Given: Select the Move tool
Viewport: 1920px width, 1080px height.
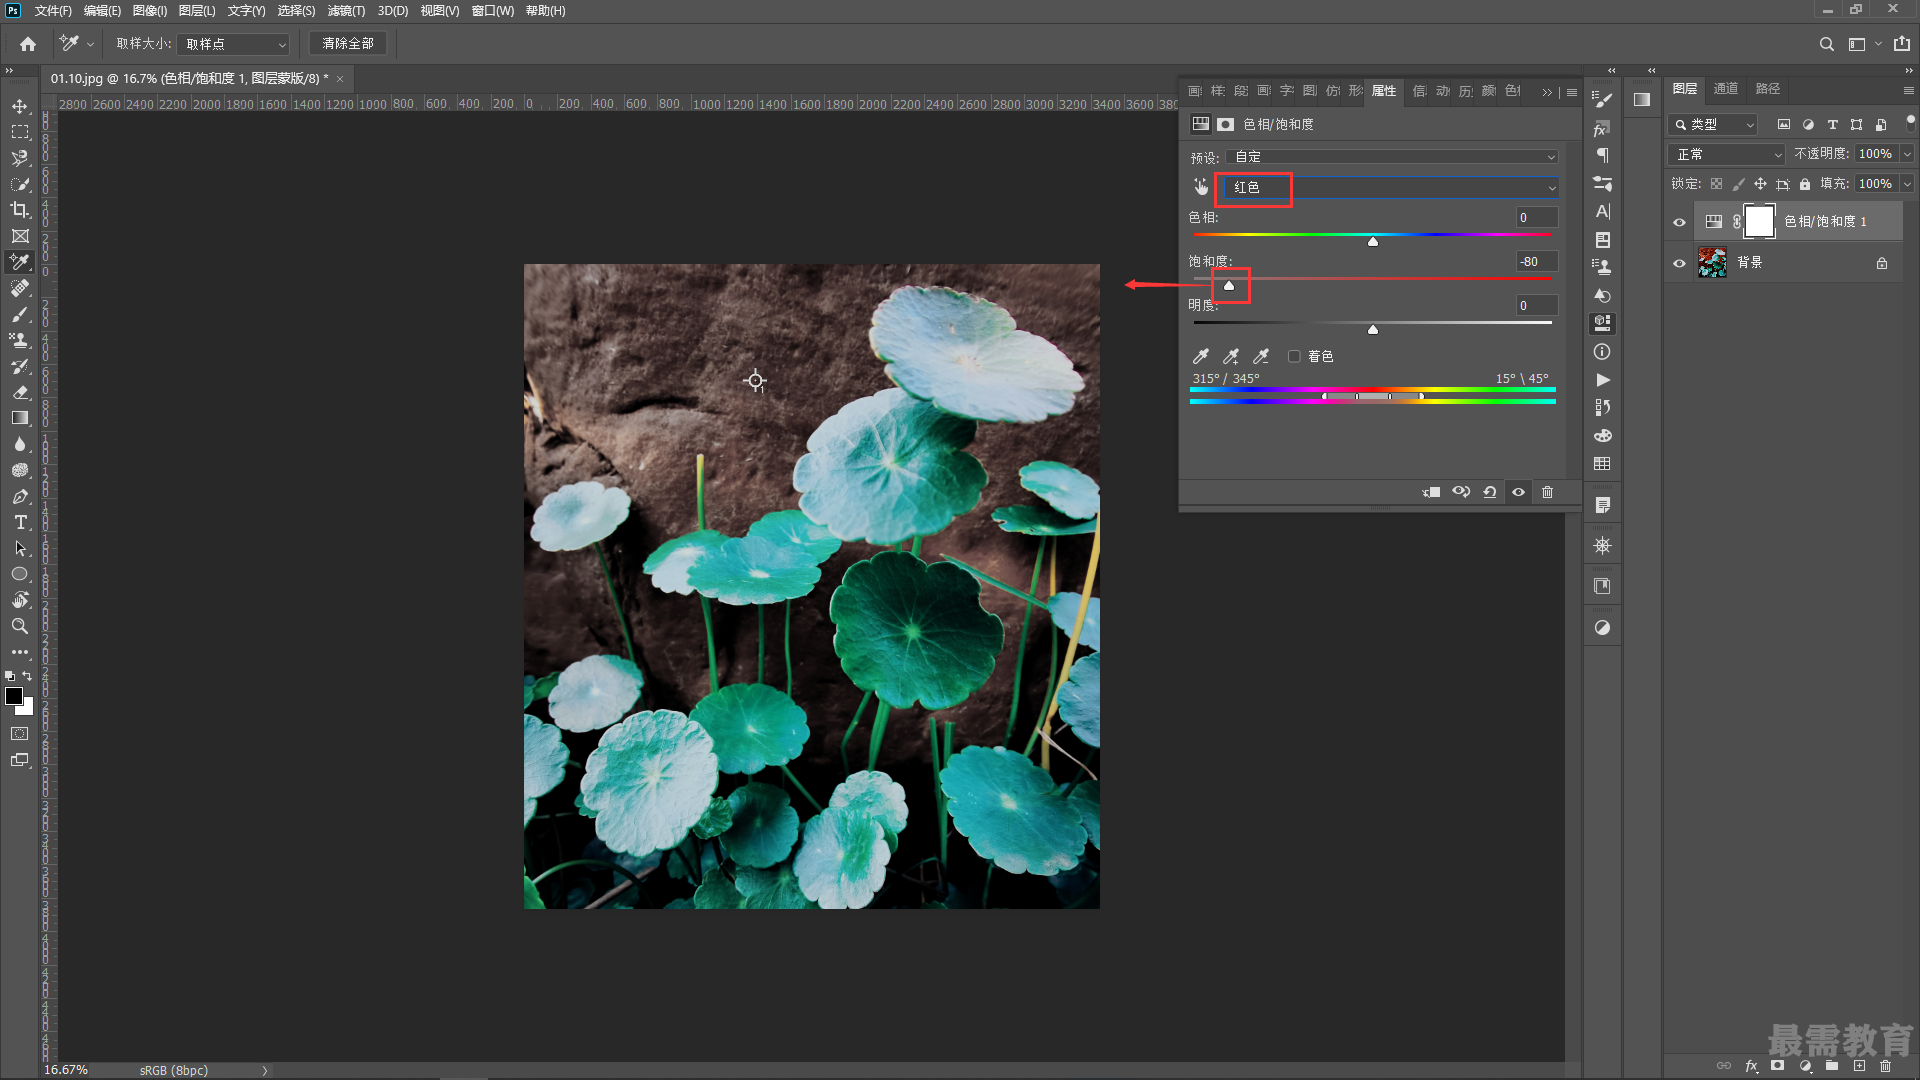Looking at the screenshot, I should (20, 106).
